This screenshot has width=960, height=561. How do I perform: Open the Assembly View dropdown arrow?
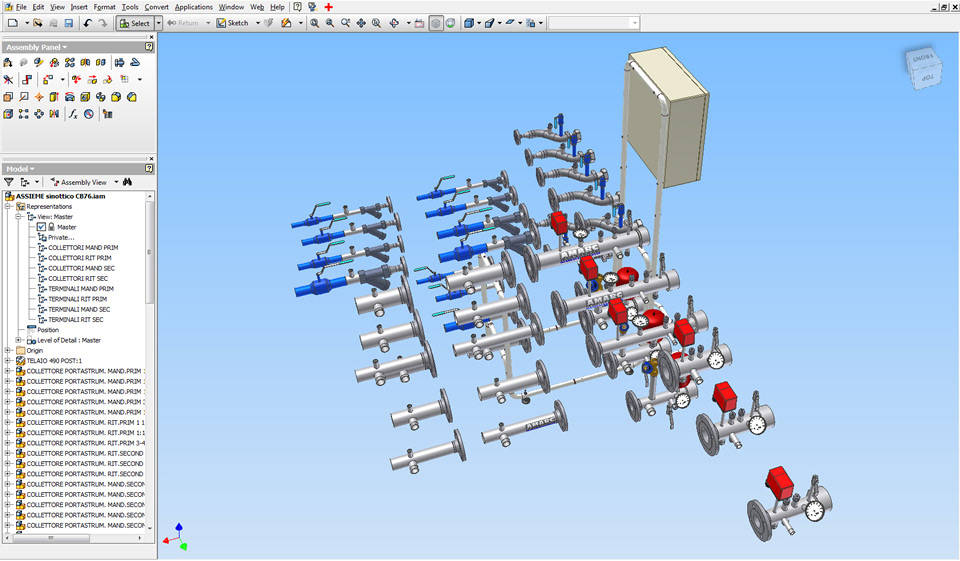[116, 182]
